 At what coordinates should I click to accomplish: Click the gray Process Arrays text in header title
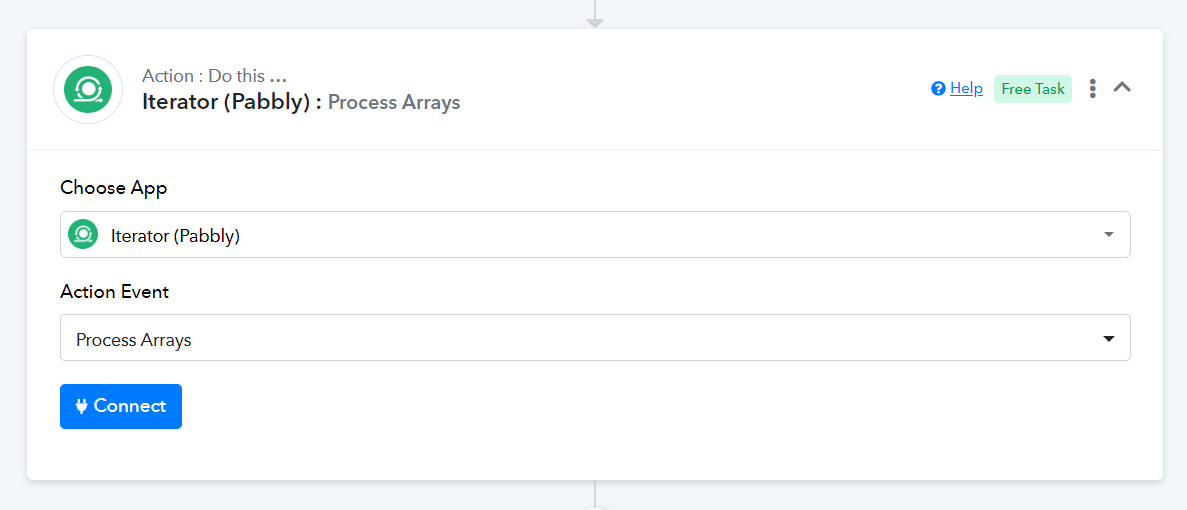[x=394, y=103]
